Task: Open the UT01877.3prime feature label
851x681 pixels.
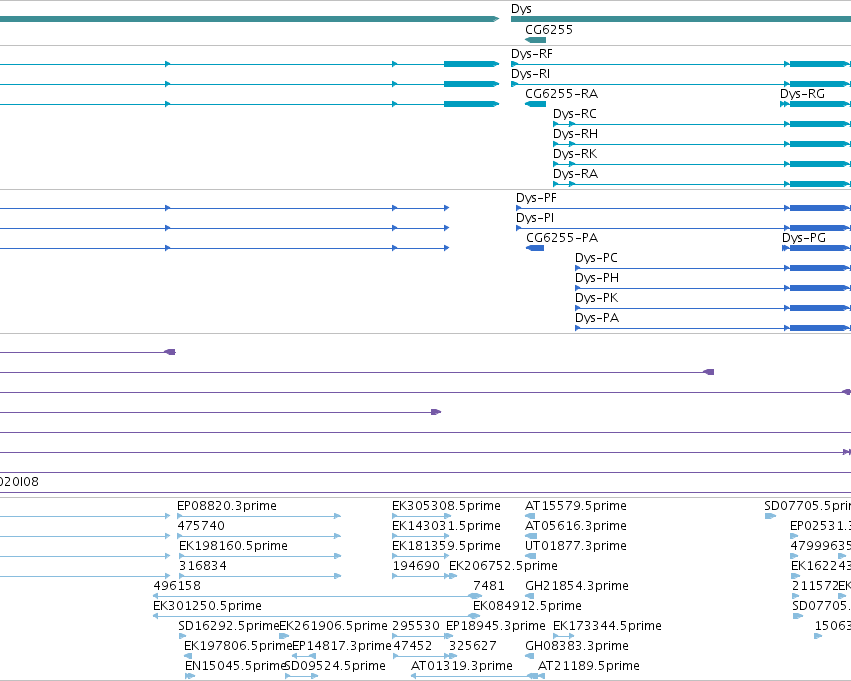Action: point(576,546)
